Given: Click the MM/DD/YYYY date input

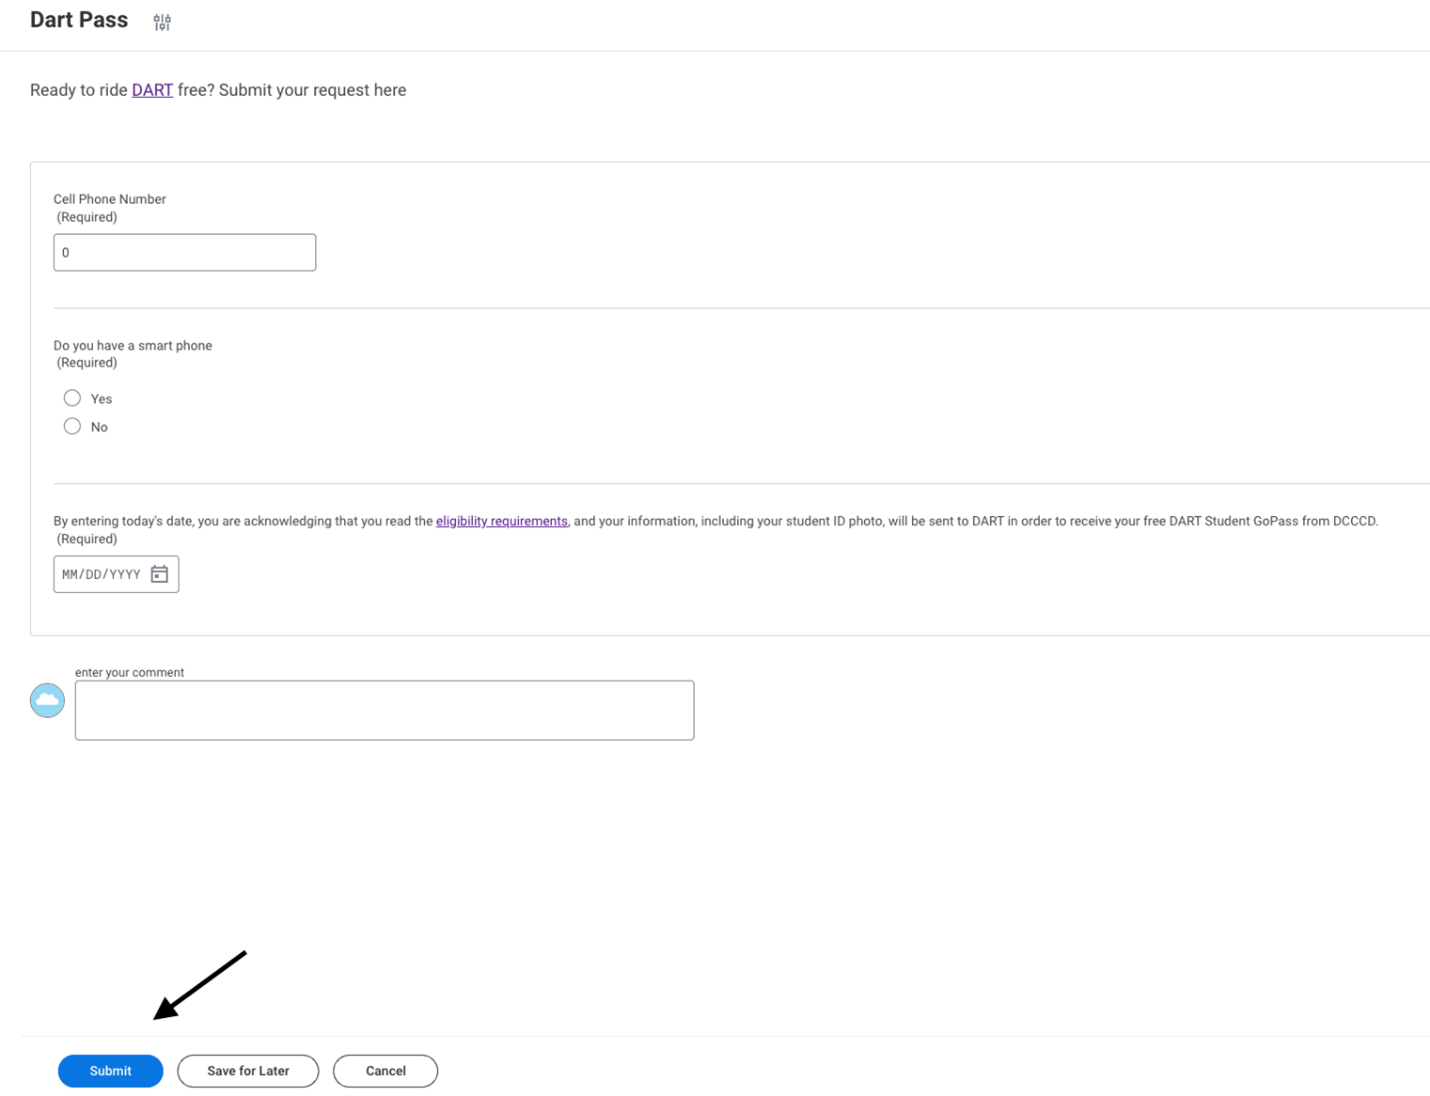Looking at the screenshot, I should tap(100, 574).
